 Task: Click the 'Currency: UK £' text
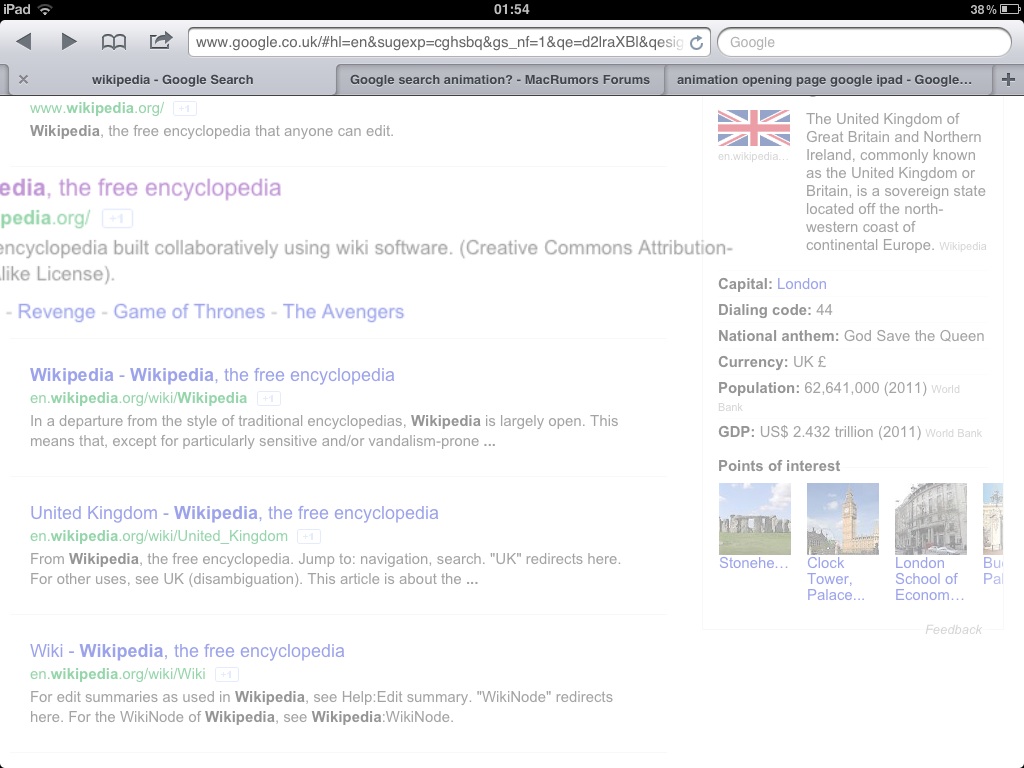click(772, 362)
